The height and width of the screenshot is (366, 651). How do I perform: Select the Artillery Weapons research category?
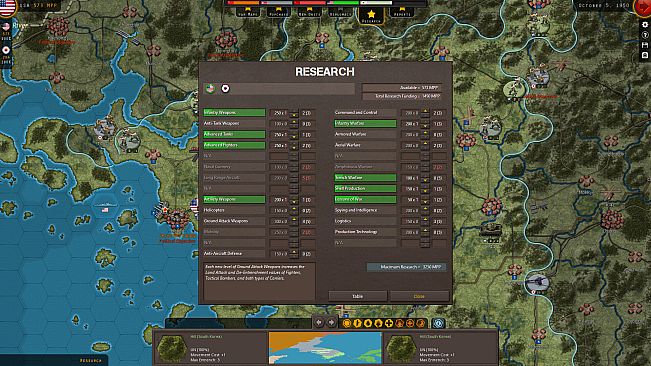click(234, 200)
